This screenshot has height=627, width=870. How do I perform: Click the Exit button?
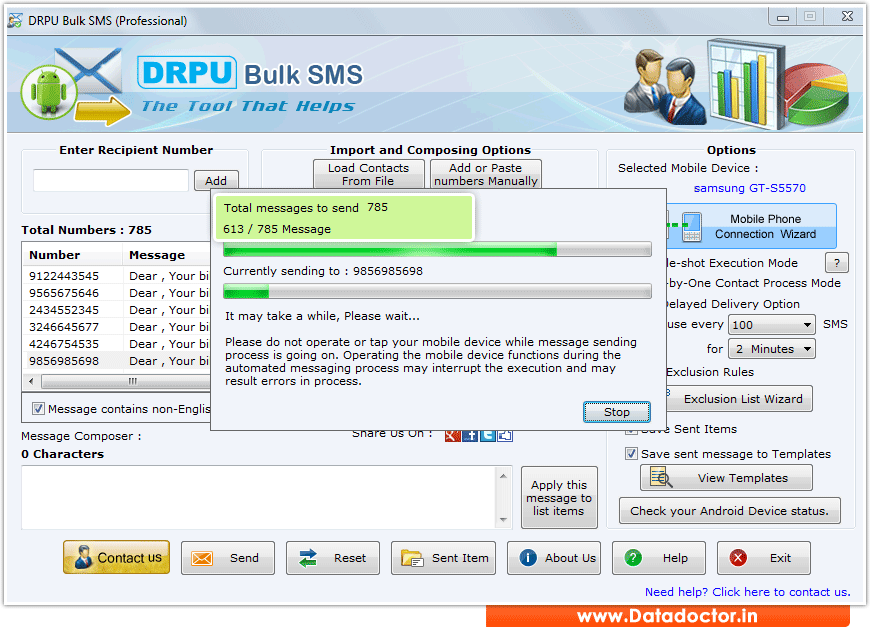pyautogui.click(x=763, y=558)
